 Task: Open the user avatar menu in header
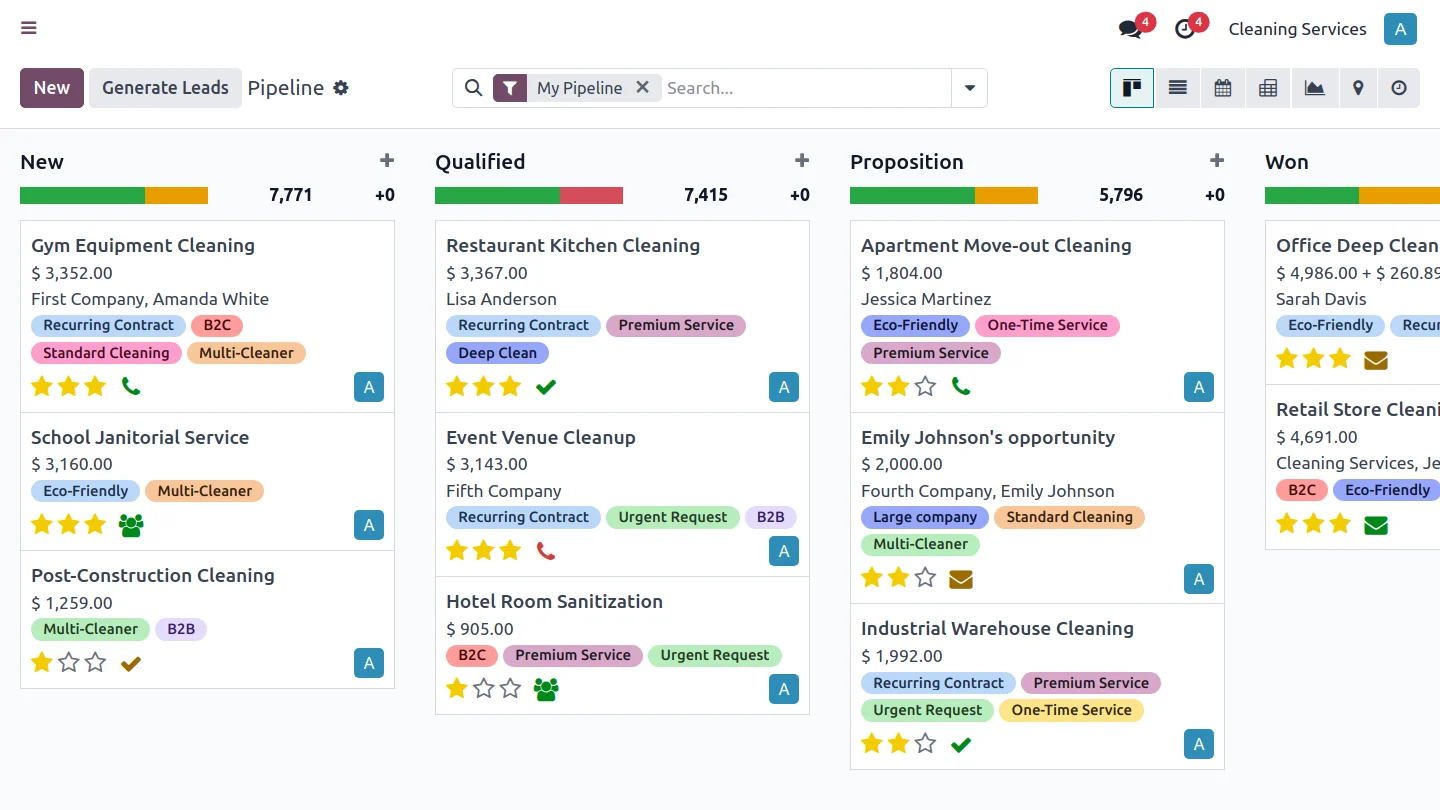tap(1400, 29)
